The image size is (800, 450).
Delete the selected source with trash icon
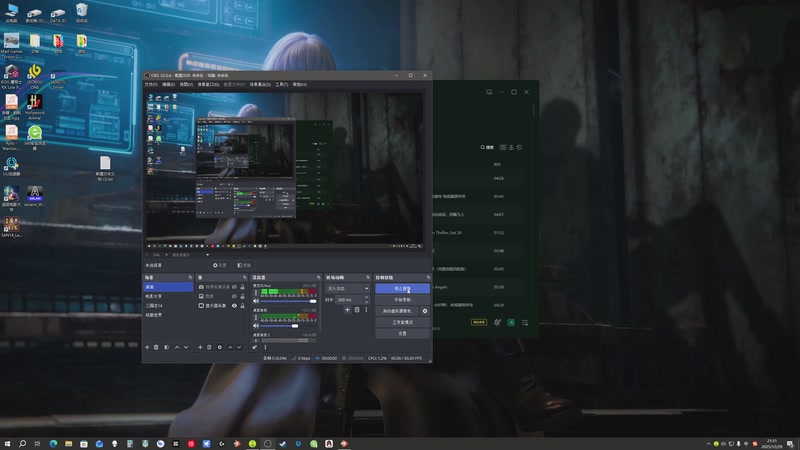pos(209,347)
